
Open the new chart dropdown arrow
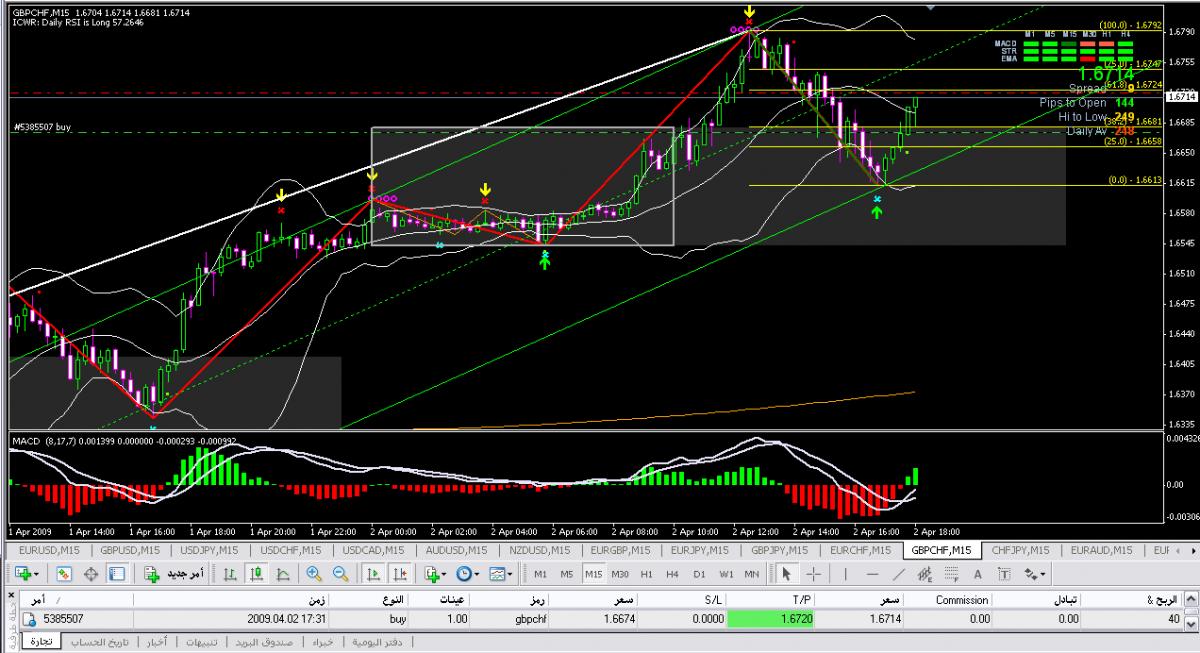[36, 574]
